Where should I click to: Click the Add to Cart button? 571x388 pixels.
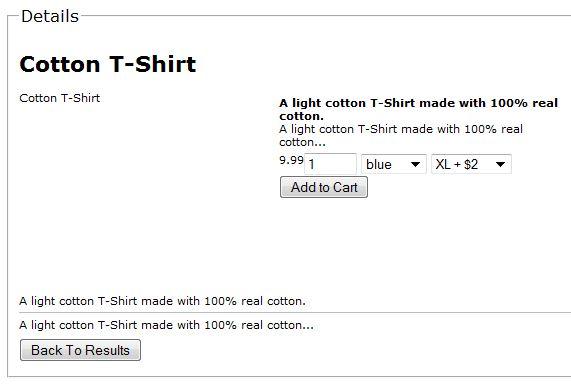pyautogui.click(x=324, y=187)
